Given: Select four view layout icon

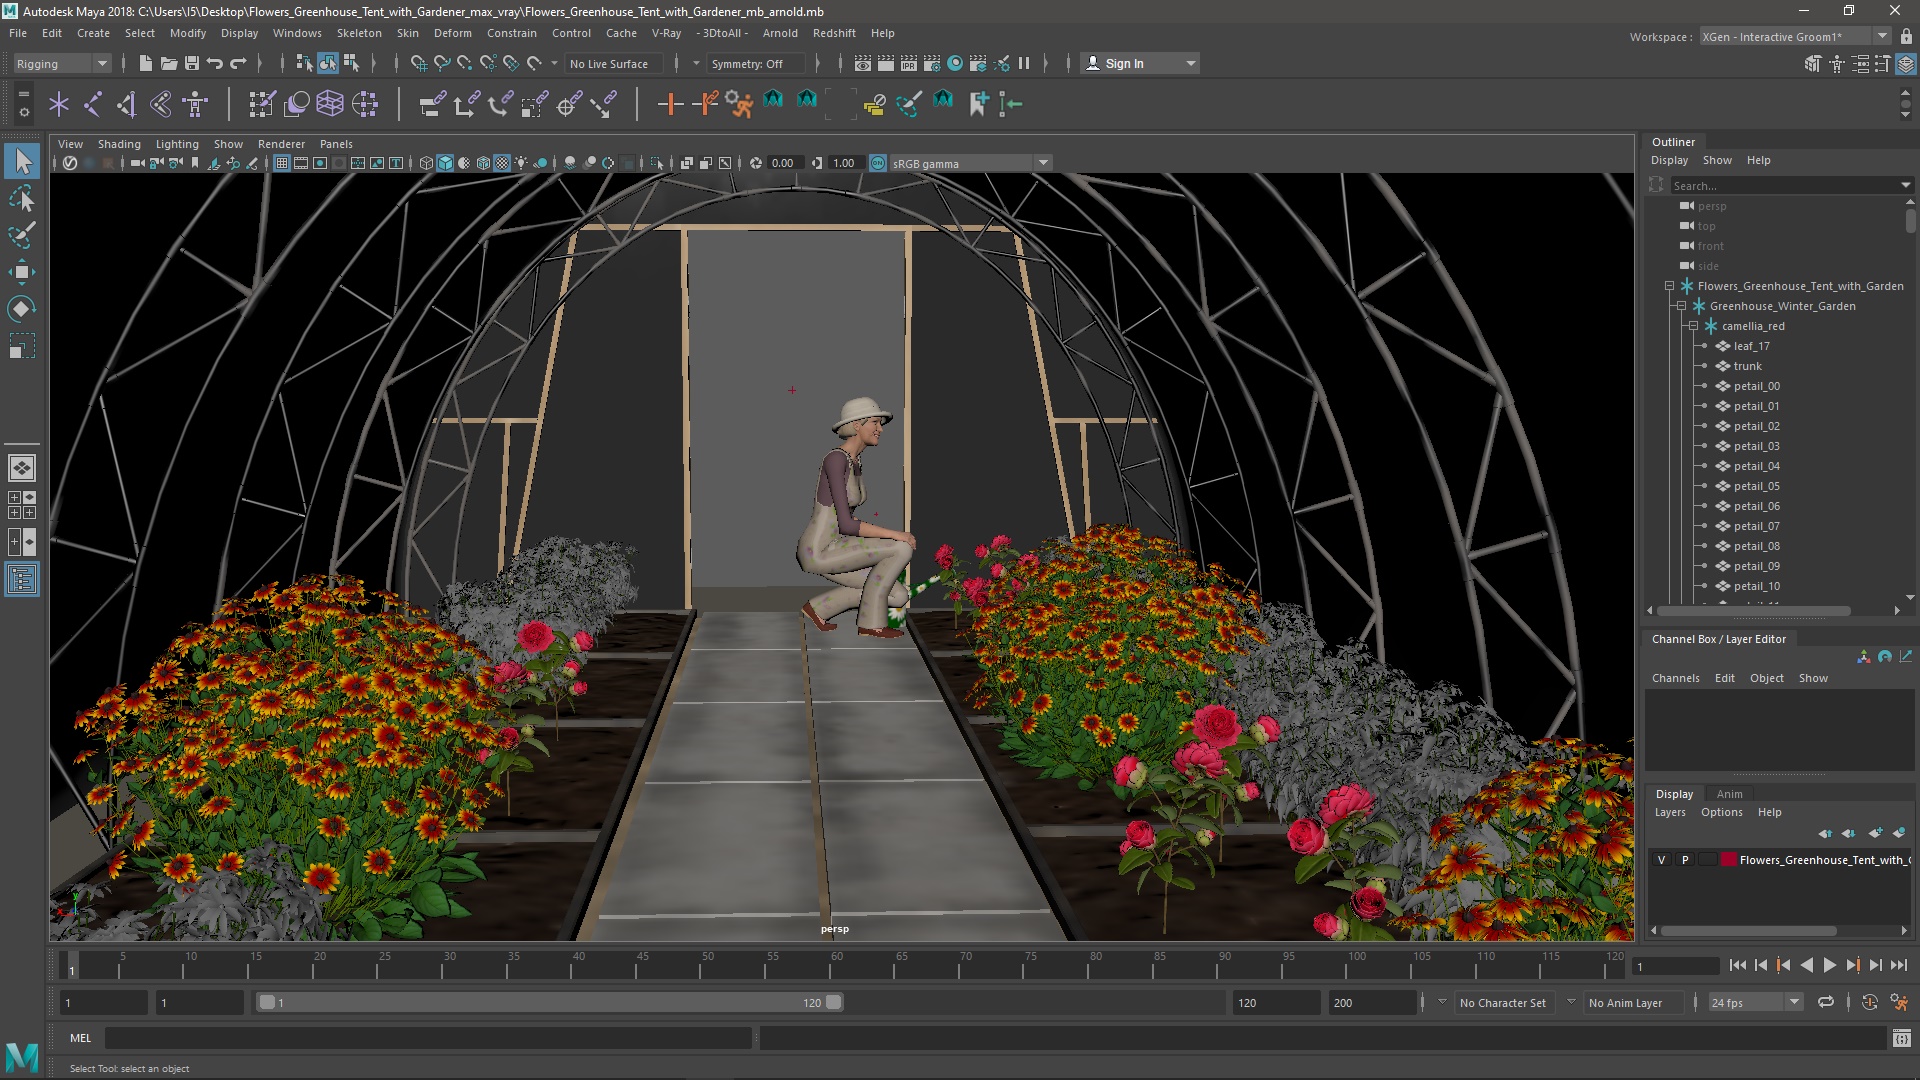Looking at the screenshot, I should pos(22,505).
